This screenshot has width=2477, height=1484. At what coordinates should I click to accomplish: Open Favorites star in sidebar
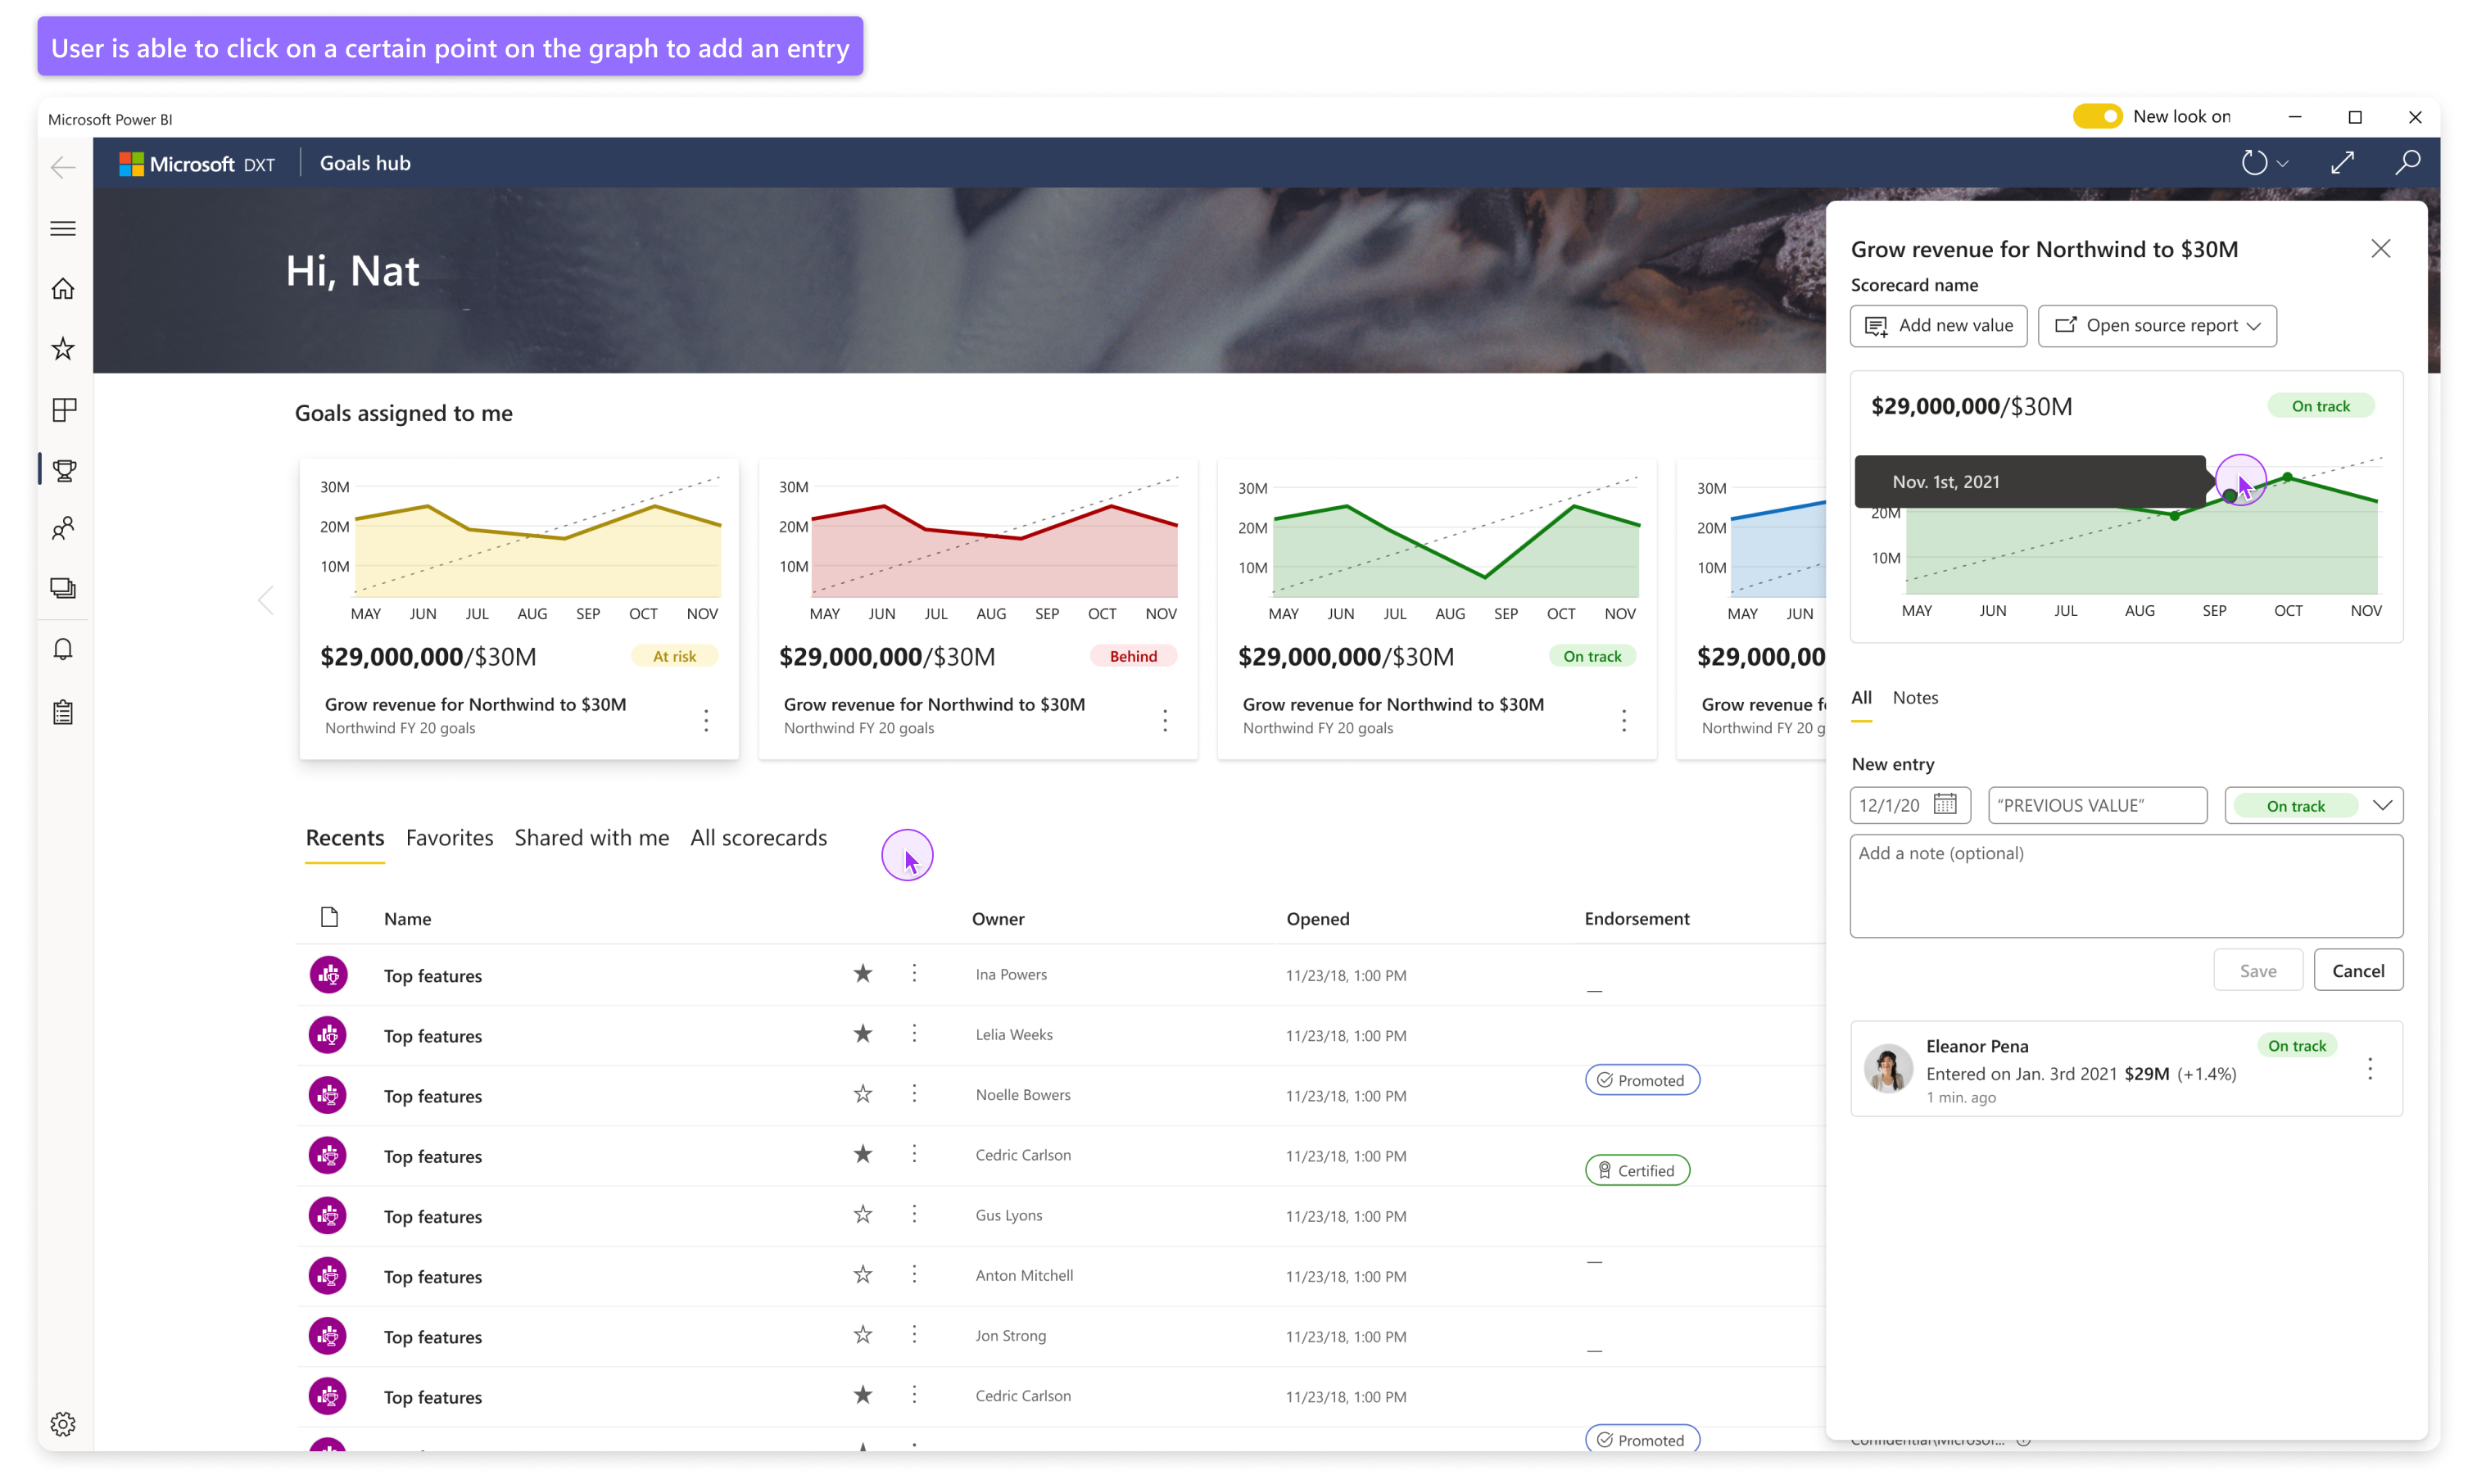click(63, 348)
